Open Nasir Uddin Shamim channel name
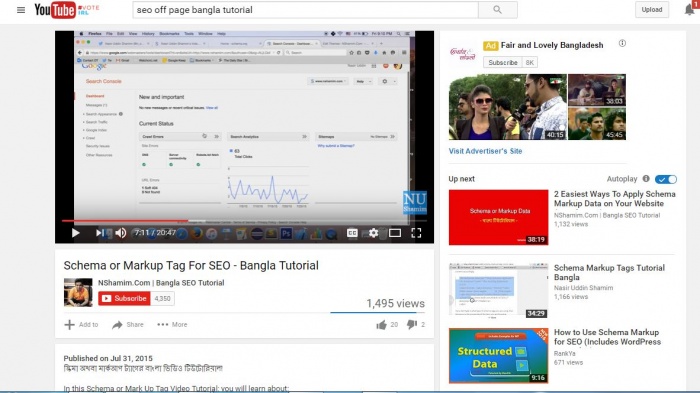This screenshot has height=393, width=700. click(x=583, y=288)
